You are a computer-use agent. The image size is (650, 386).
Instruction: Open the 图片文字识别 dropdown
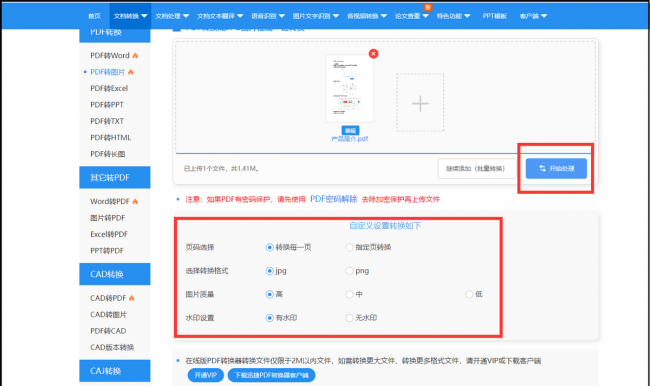(315, 16)
